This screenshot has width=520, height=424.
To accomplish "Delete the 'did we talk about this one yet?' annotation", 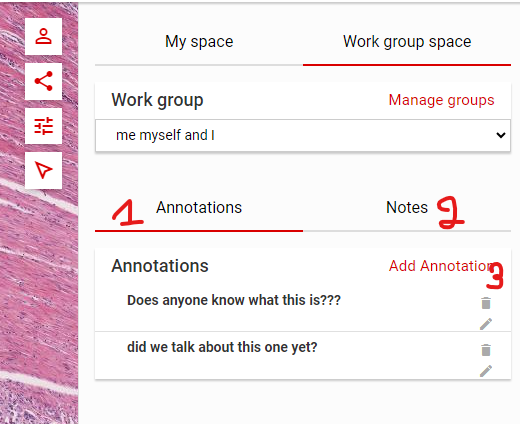I will (486, 350).
